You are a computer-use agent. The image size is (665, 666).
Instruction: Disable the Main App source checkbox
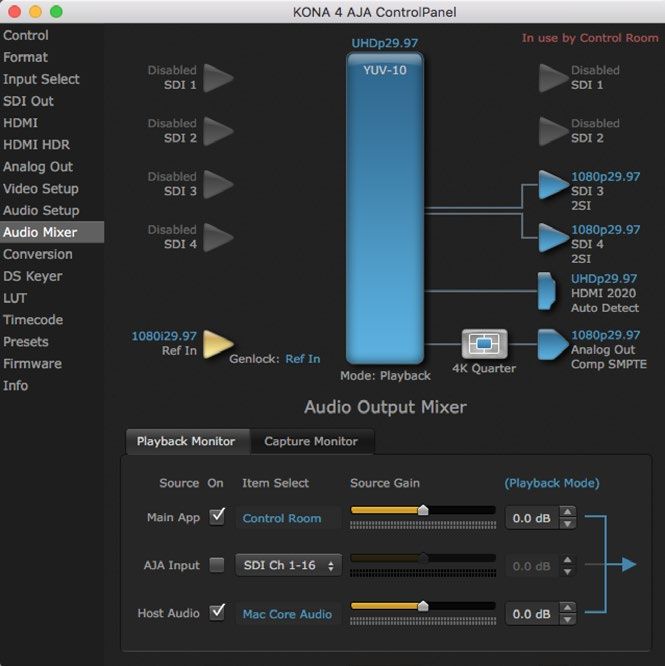217,517
